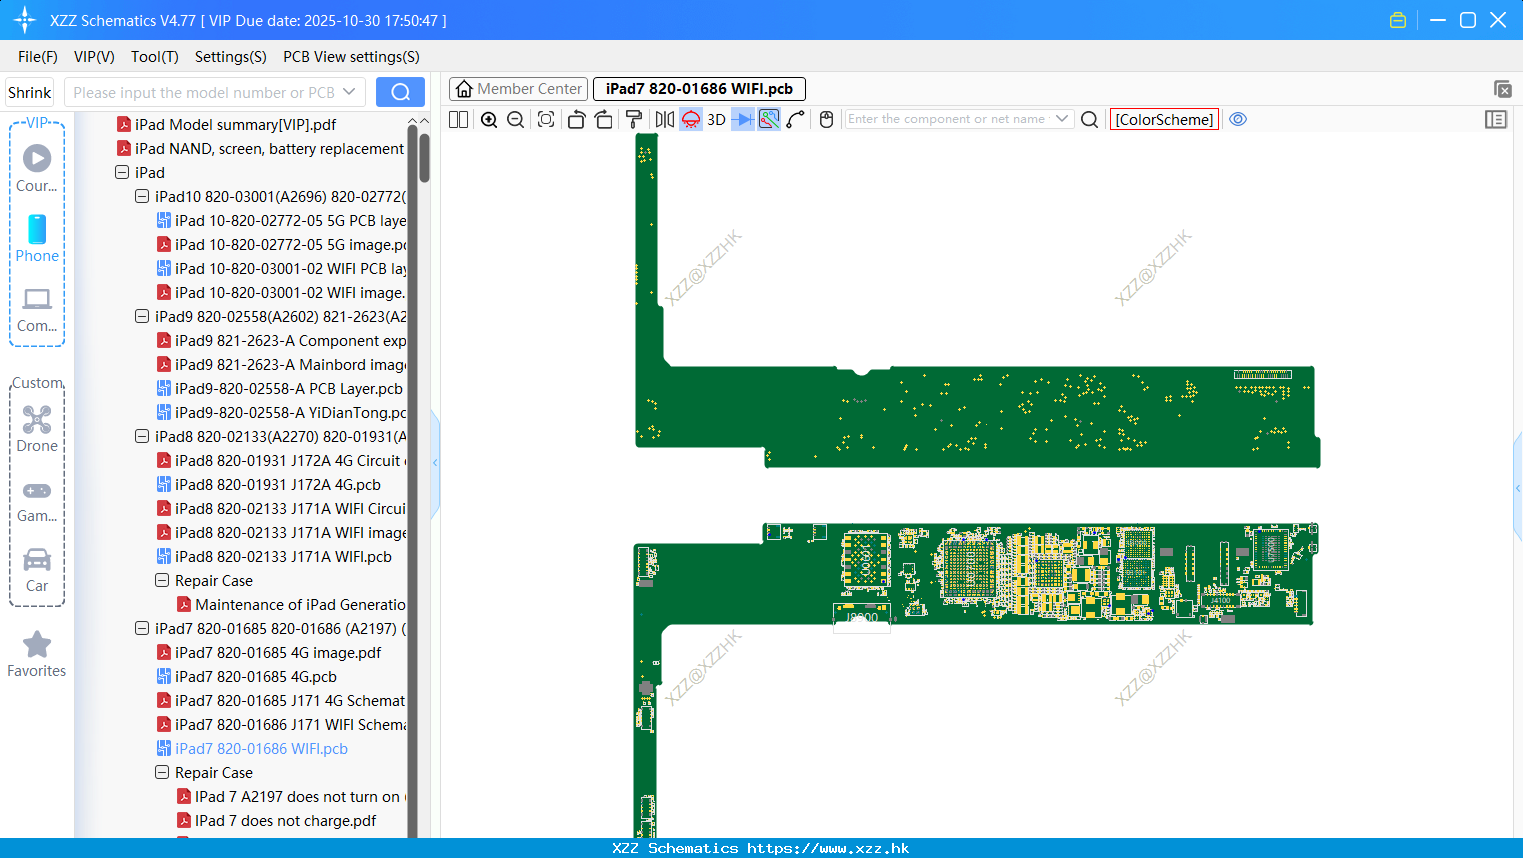Open the Member Center tab
Image resolution: width=1523 pixels, height=858 pixels.
(518, 89)
